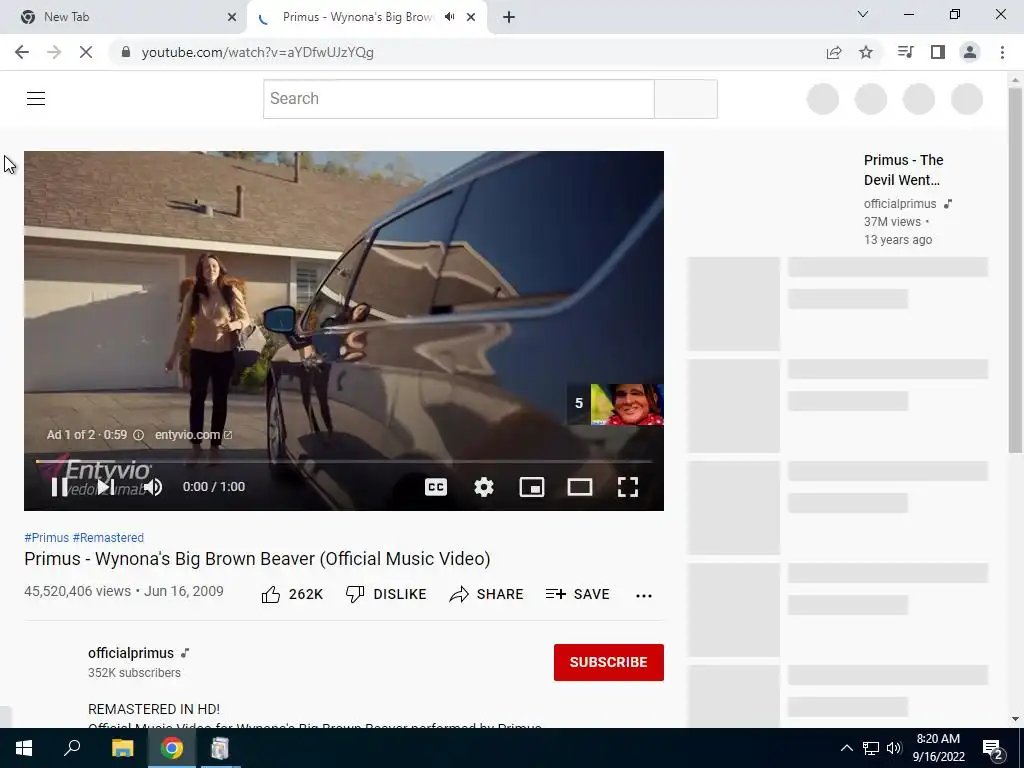Image resolution: width=1024 pixels, height=768 pixels.
Task: Open Primus - The Devil Went suggested video
Action: 904,170
